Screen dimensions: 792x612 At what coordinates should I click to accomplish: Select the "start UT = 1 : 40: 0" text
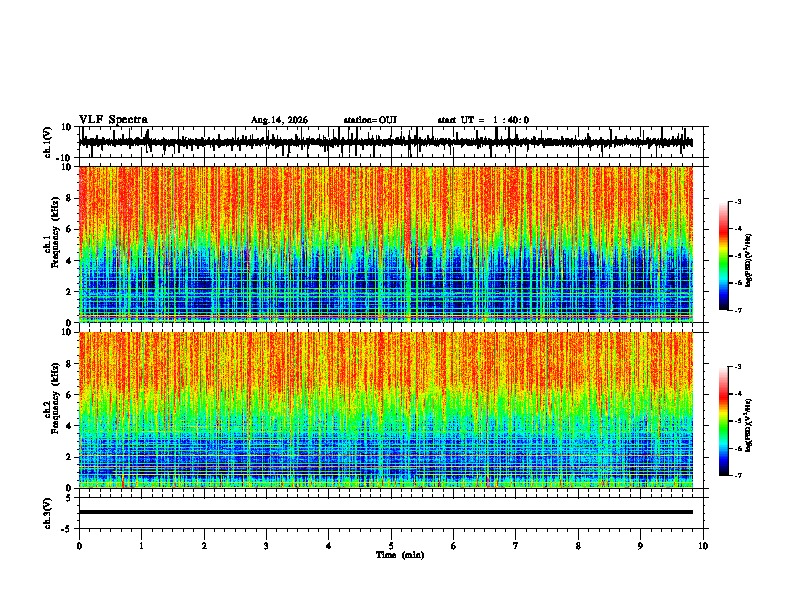click(x=483, y=120)
